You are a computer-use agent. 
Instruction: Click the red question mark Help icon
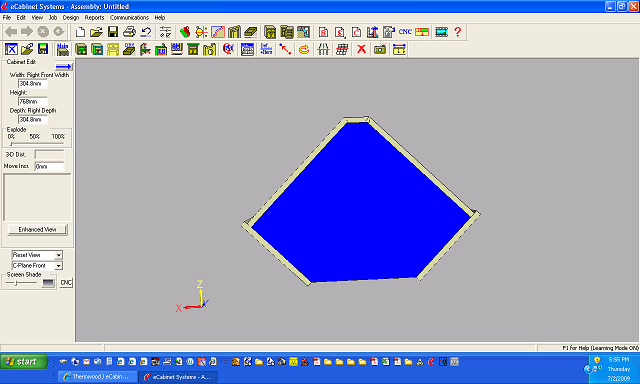[x=458, y=32]
